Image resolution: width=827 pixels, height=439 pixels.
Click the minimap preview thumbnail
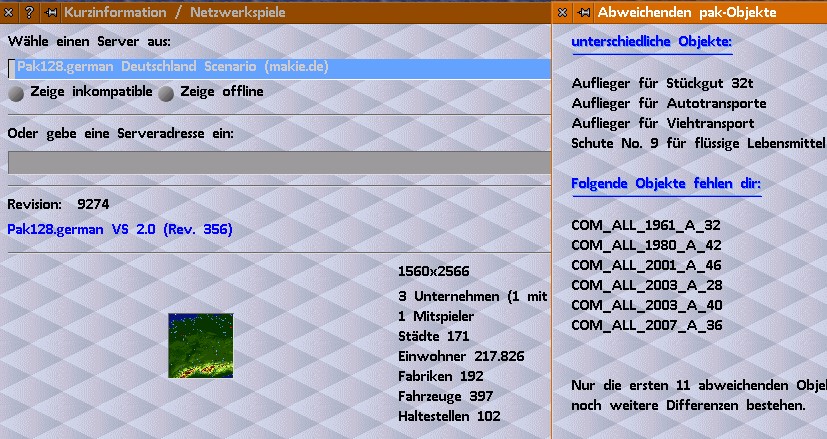tap(200, 345)
